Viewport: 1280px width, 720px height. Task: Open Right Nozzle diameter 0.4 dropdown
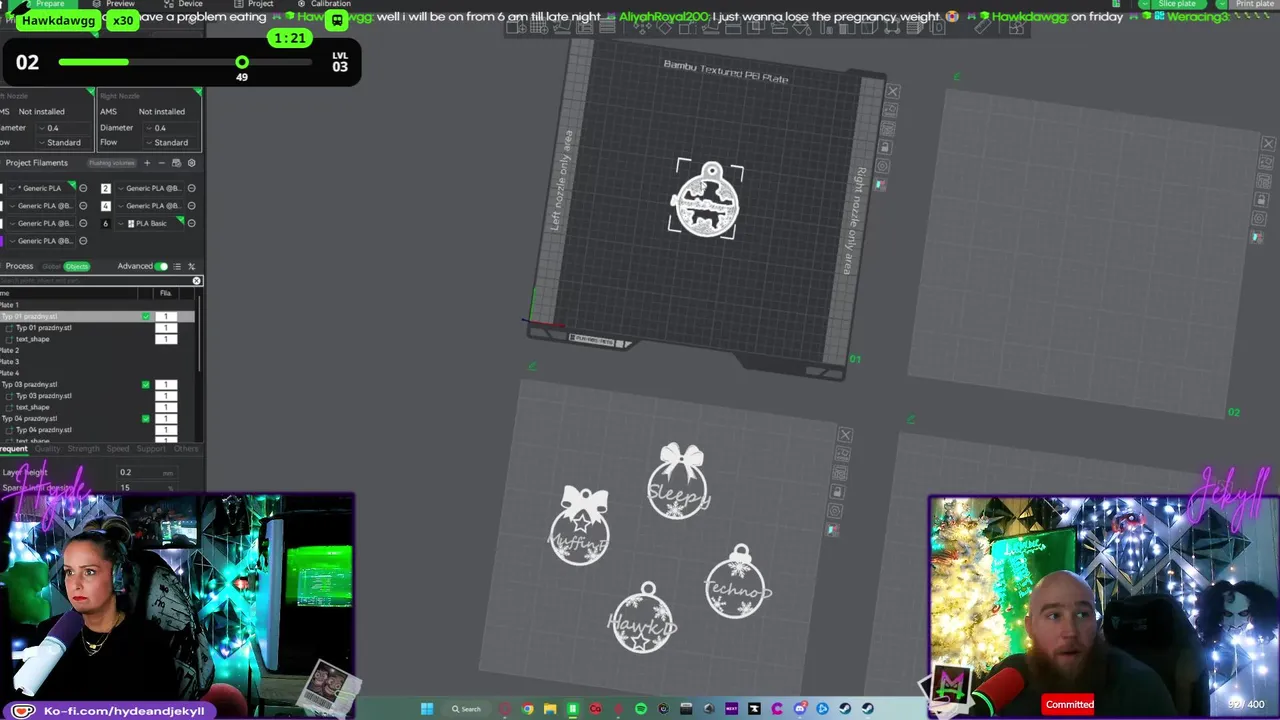[169, 127]
